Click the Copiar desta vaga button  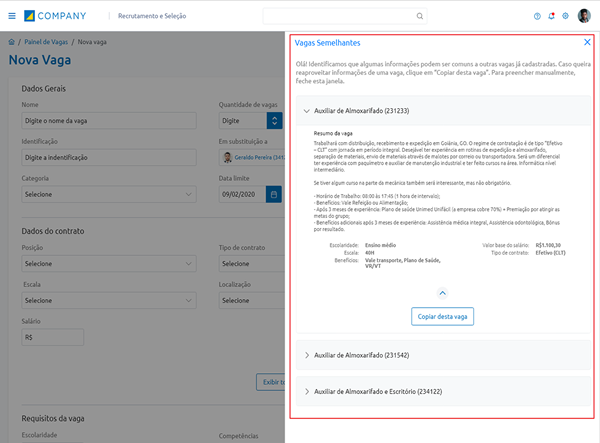442,316
